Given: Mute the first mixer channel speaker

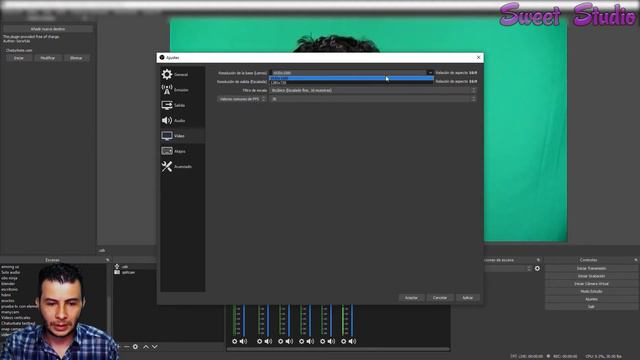Looking at the screenshot, I should pos(244,341).
